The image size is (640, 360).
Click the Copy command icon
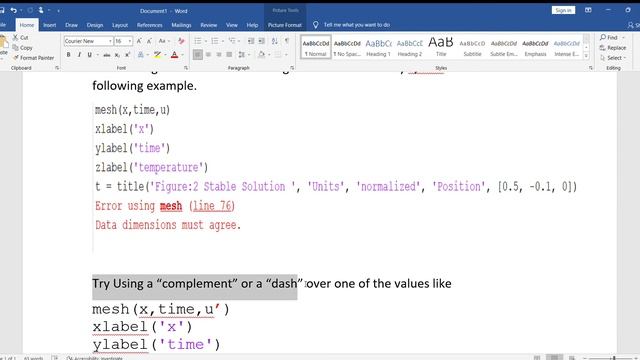pos(16,48)
